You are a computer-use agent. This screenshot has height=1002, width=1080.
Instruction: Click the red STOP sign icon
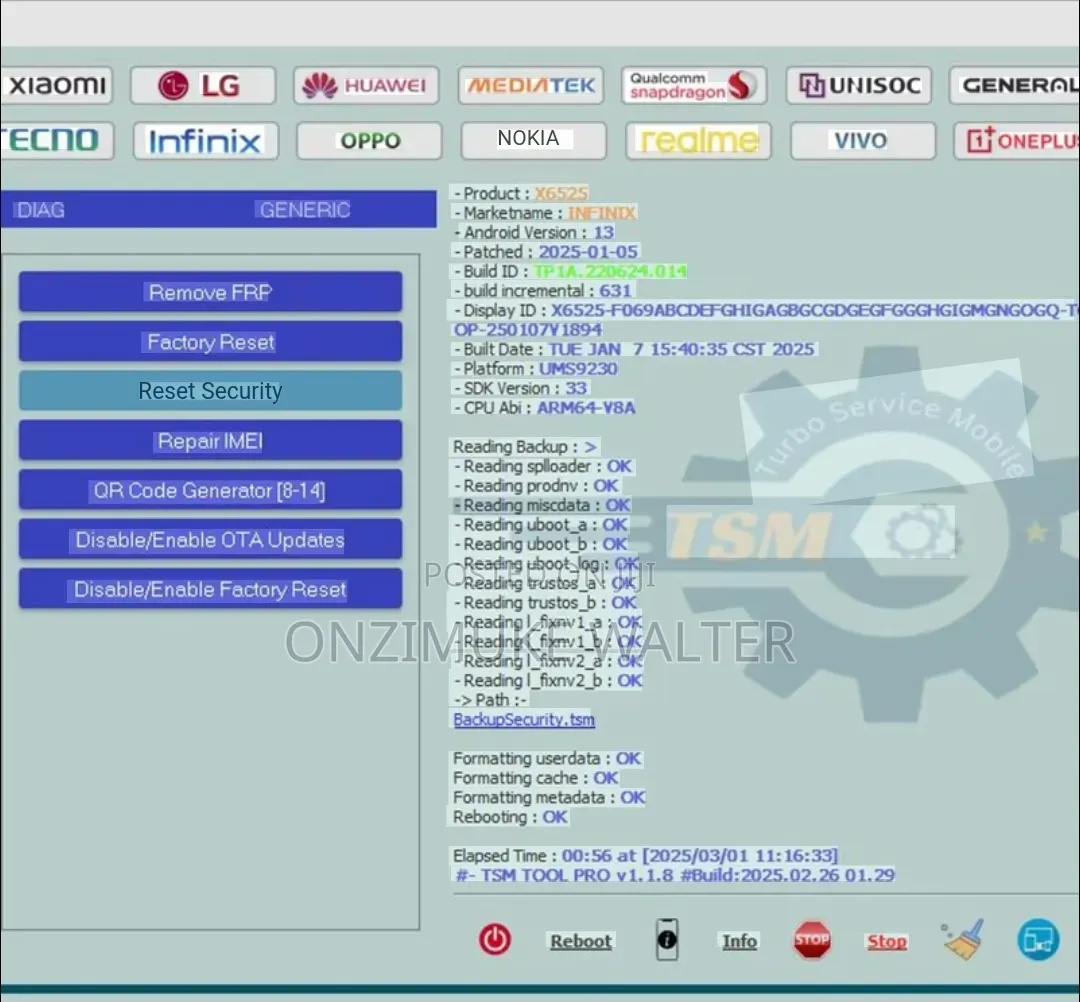click(x=812, y=940)
